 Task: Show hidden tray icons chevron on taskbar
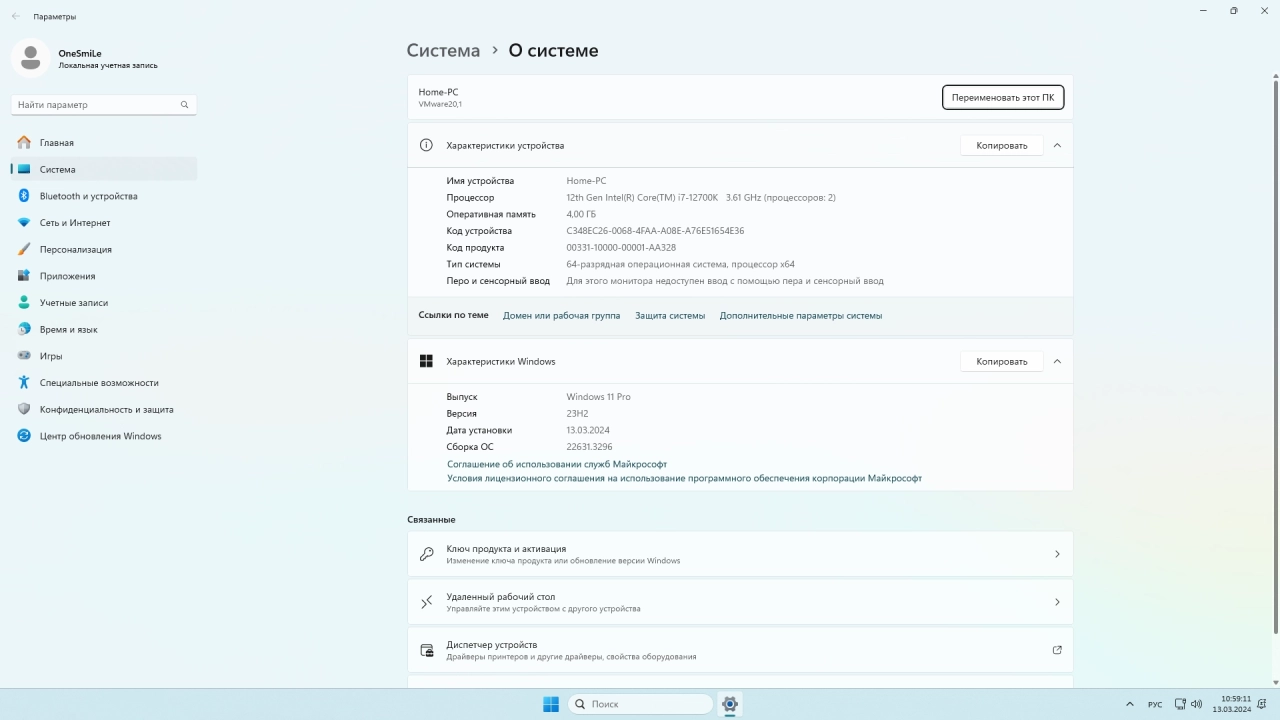pos(1130,704)
